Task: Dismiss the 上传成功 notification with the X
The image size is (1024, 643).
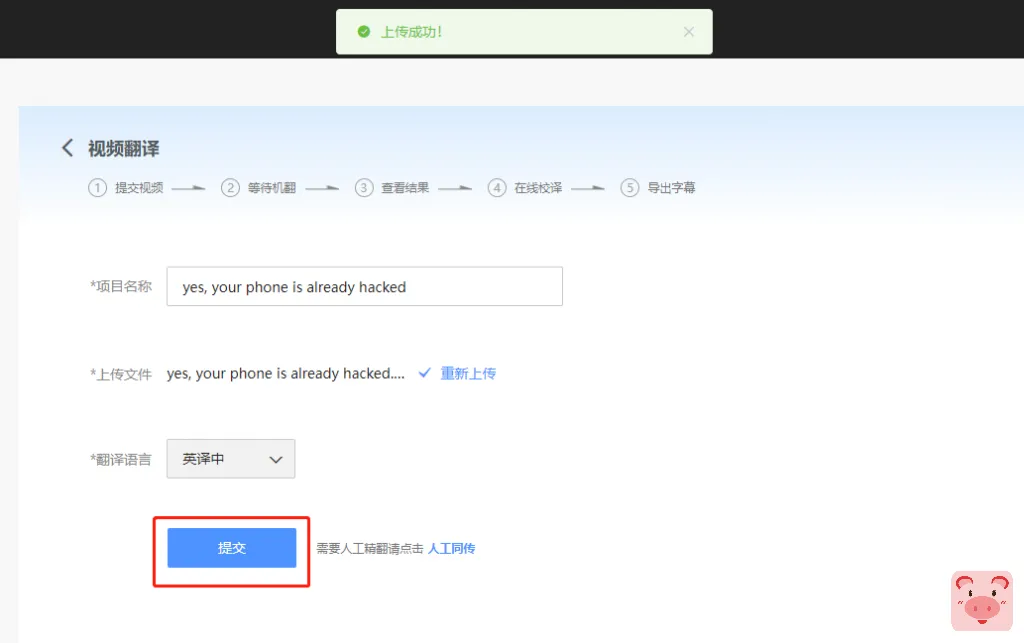Action: coord(688,32)
